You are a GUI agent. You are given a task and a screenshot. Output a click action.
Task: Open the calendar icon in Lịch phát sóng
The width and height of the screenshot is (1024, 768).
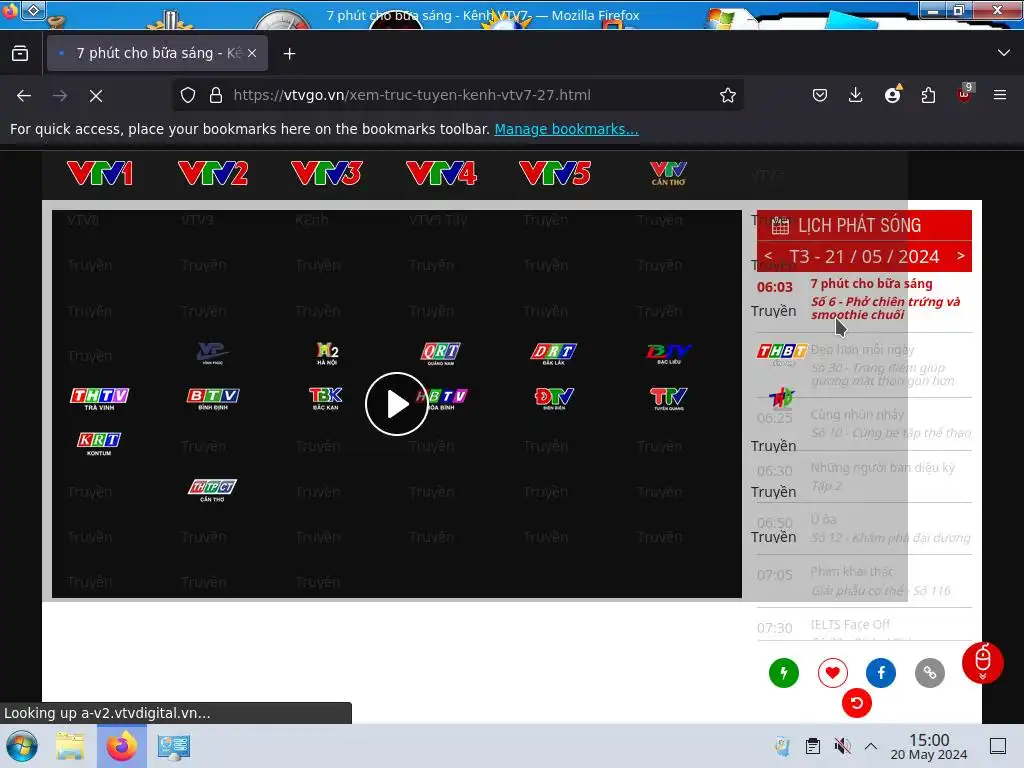(x=780, y=227)
